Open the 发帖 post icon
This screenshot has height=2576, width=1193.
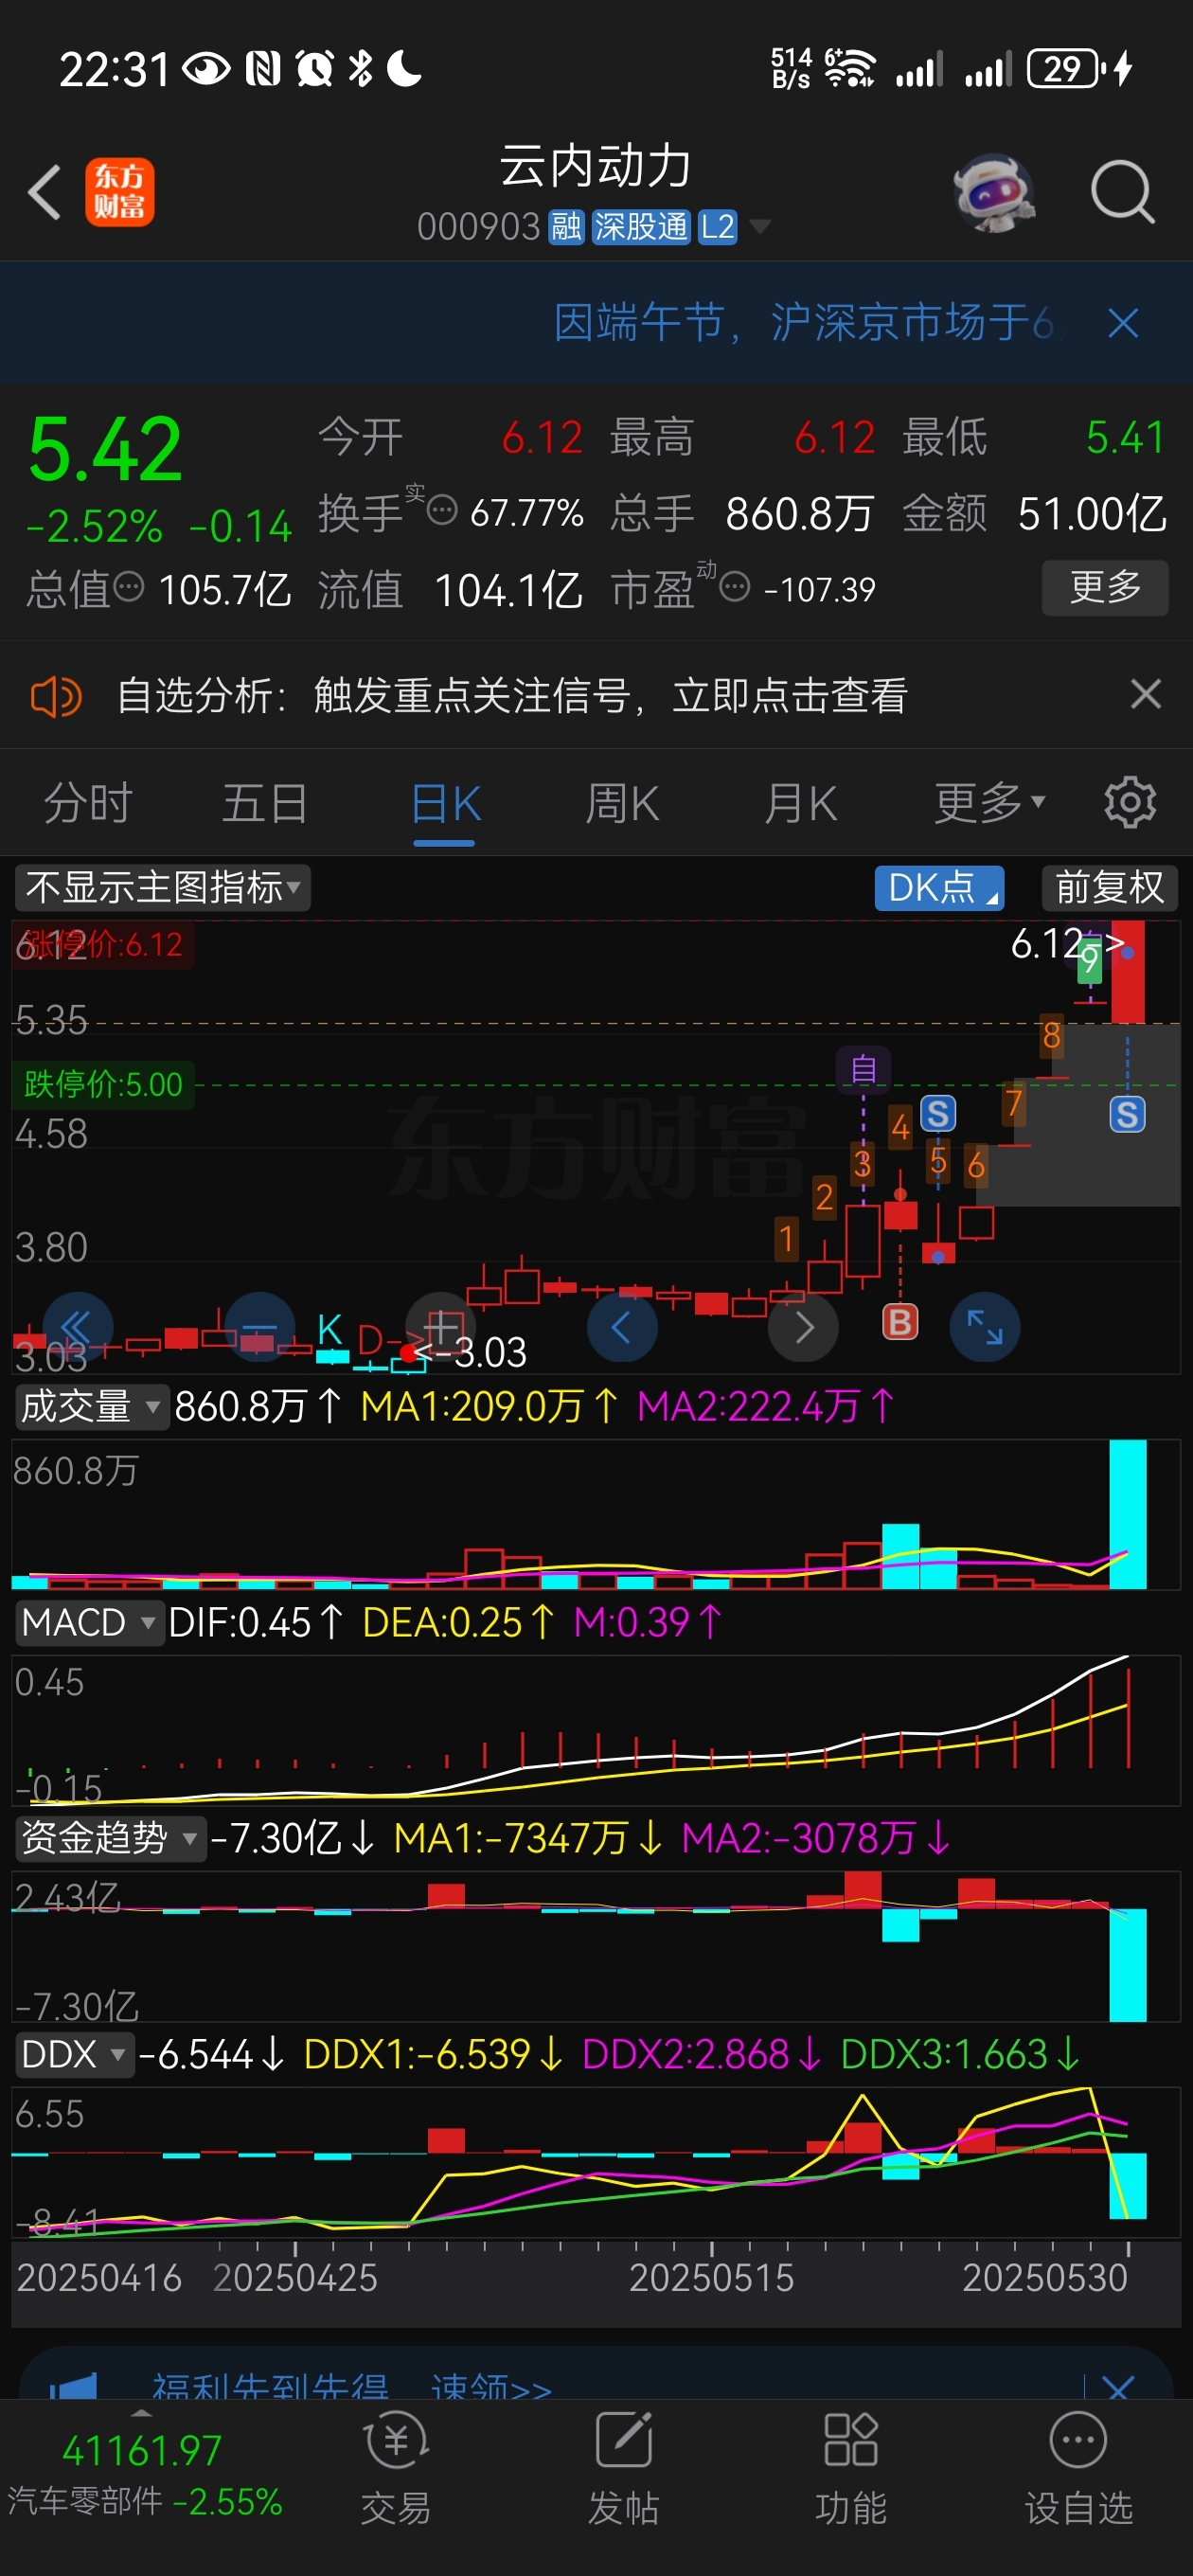click(623, 2467)
